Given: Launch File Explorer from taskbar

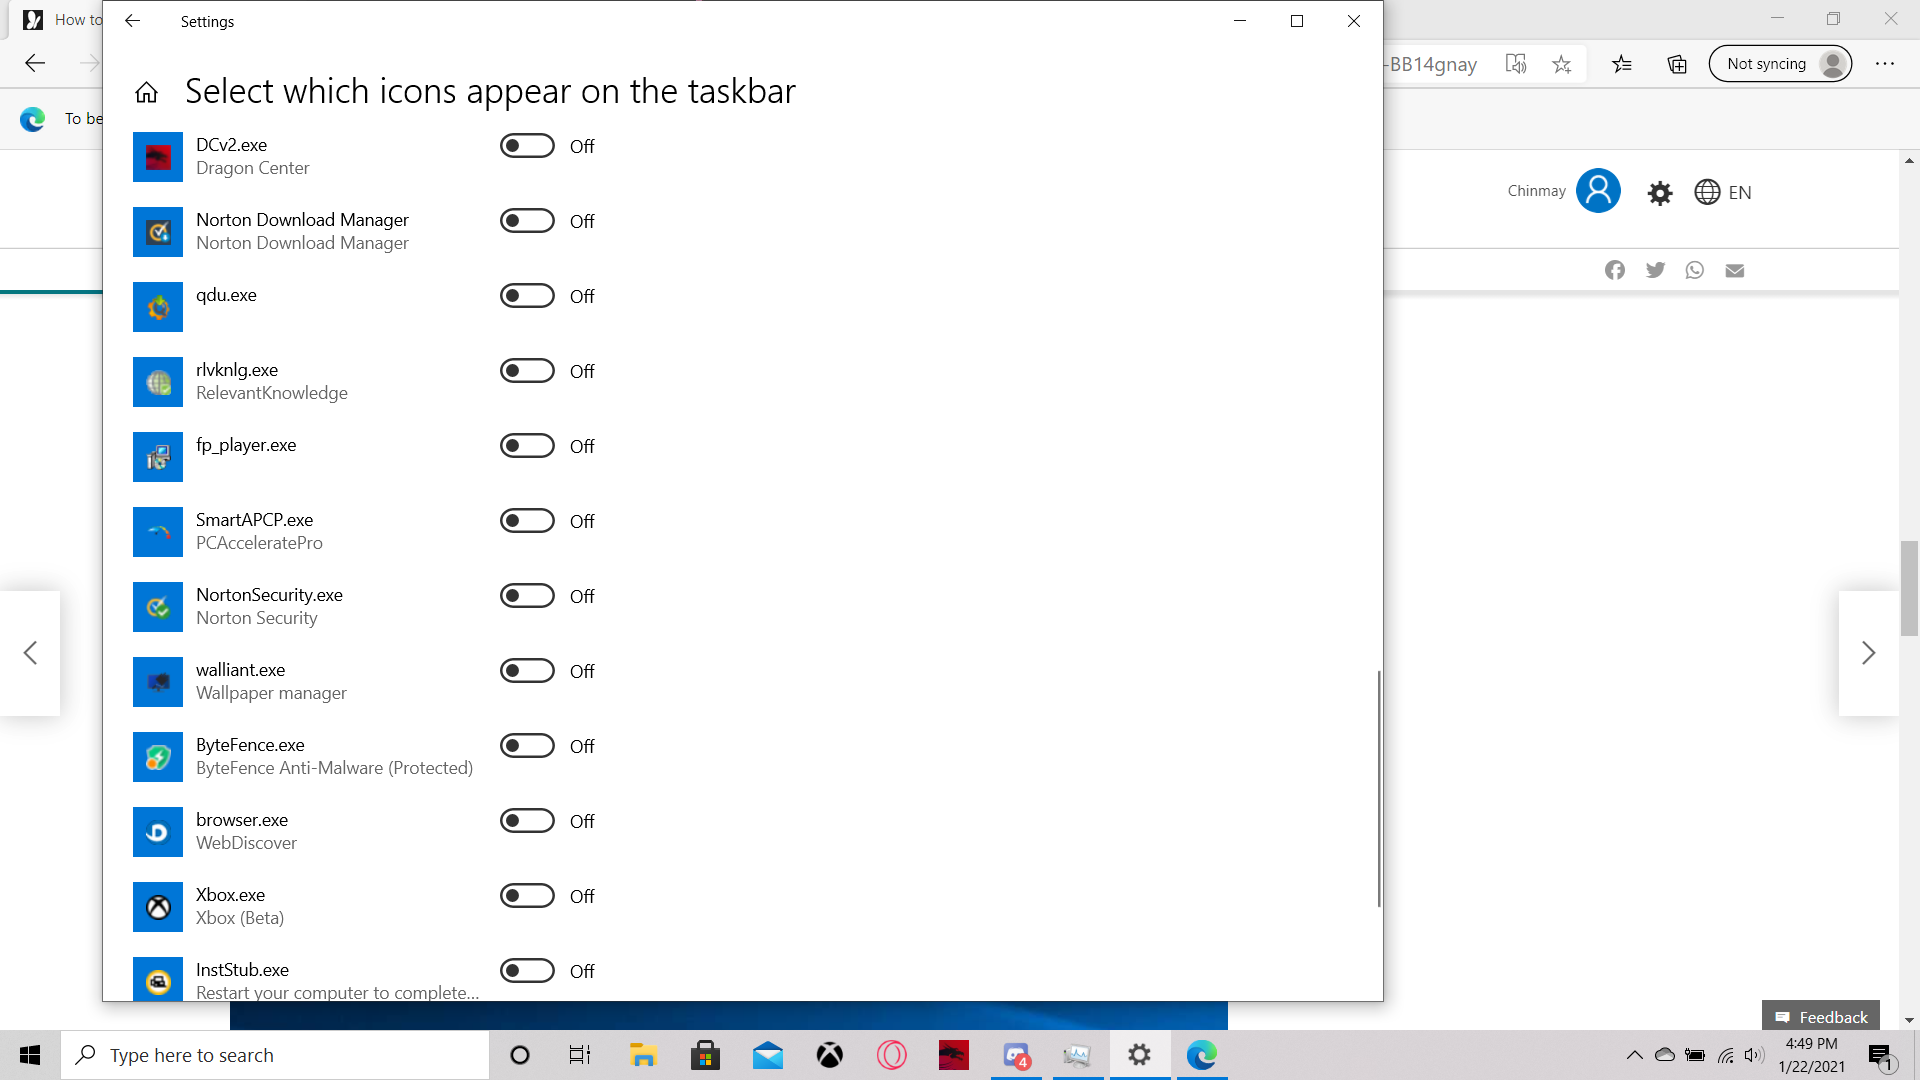Looking at the screenshot, I should pyautogui.click(x=643, y=1055).
